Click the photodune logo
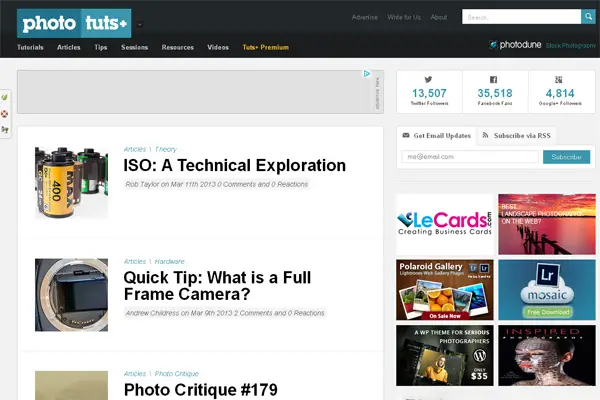 (x=515, y=45)
